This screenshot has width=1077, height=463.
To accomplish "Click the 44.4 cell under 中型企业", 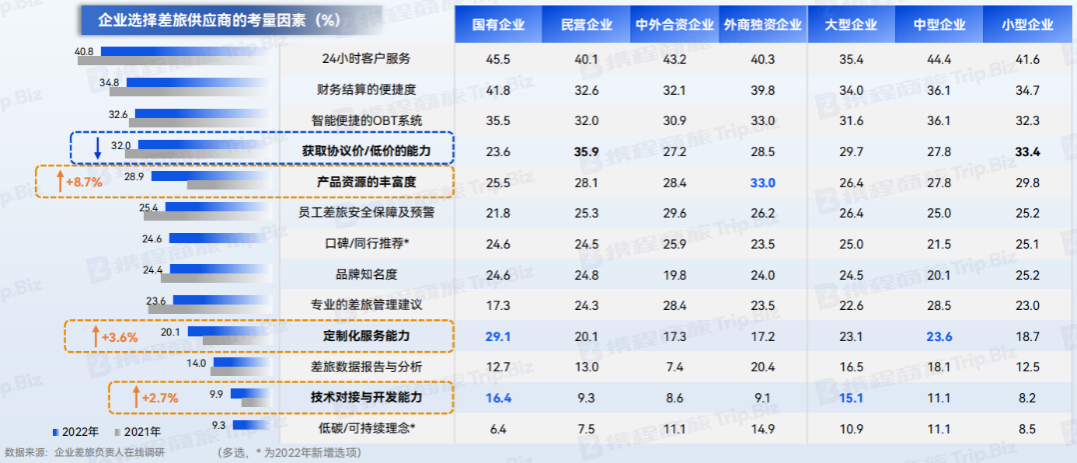I will [x=939, y=59].
